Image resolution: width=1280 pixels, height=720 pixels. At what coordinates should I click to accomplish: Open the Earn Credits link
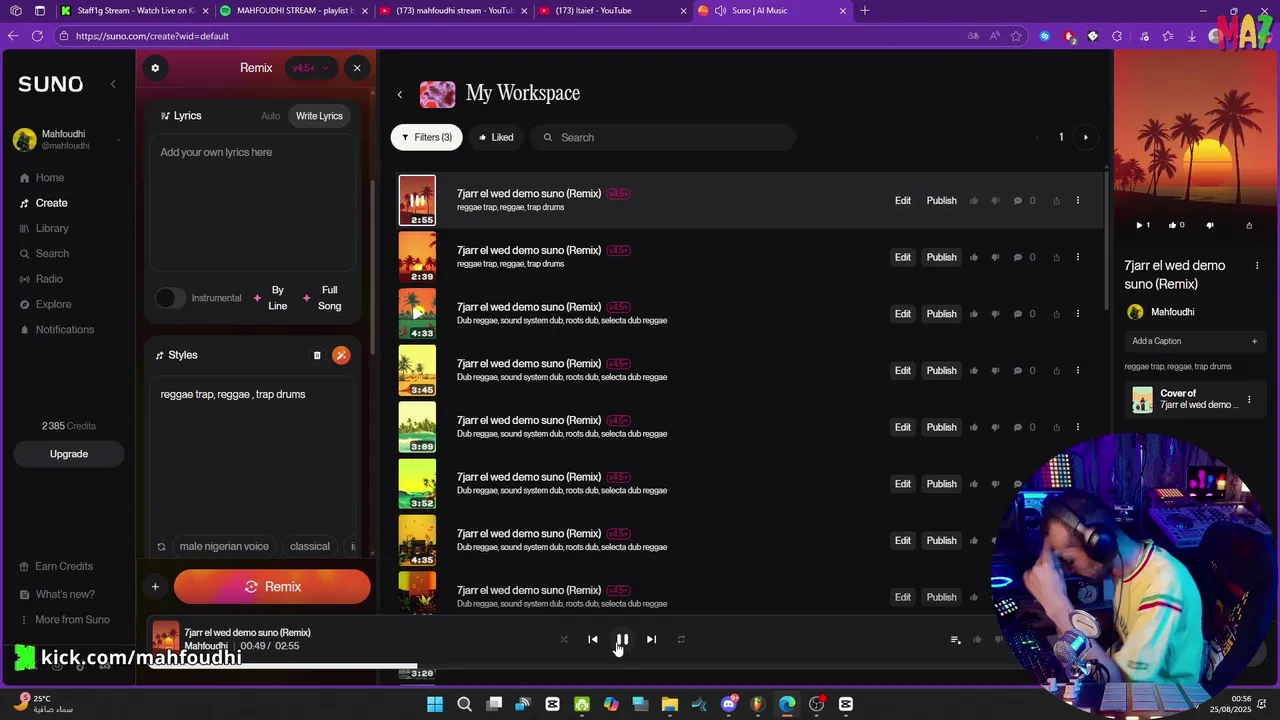point(64,566)
